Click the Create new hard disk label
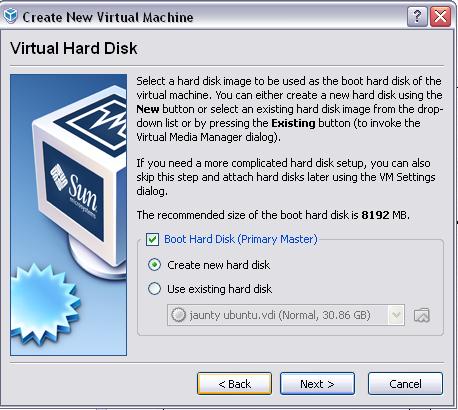Image resolution: width=458 pixels, height=410 pixels. tap(219, 265)
